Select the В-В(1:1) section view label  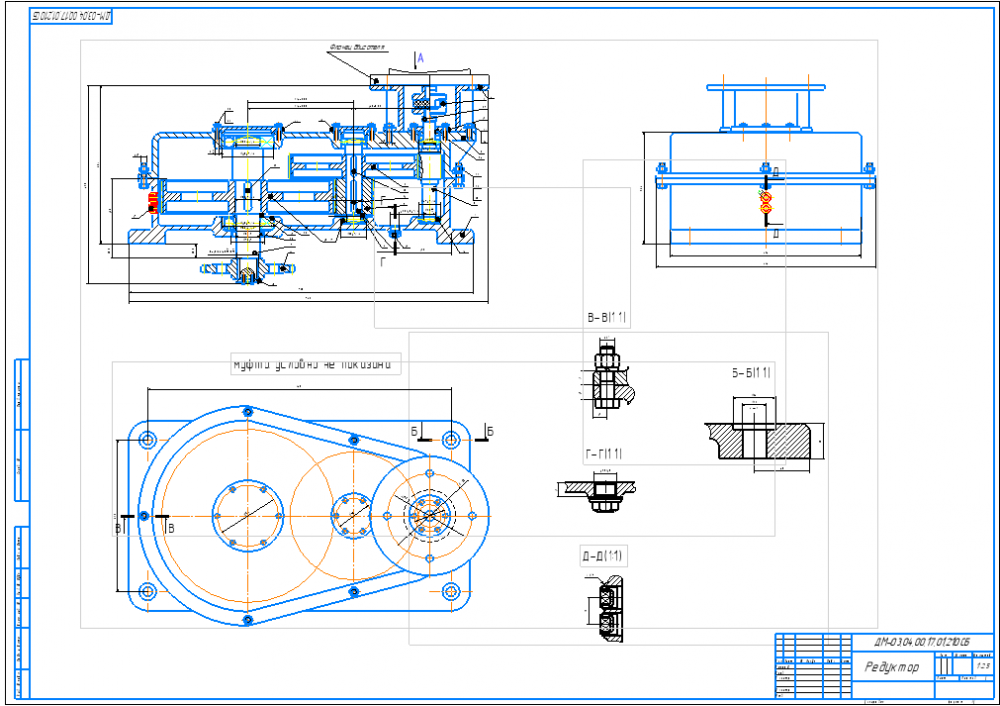607,318
